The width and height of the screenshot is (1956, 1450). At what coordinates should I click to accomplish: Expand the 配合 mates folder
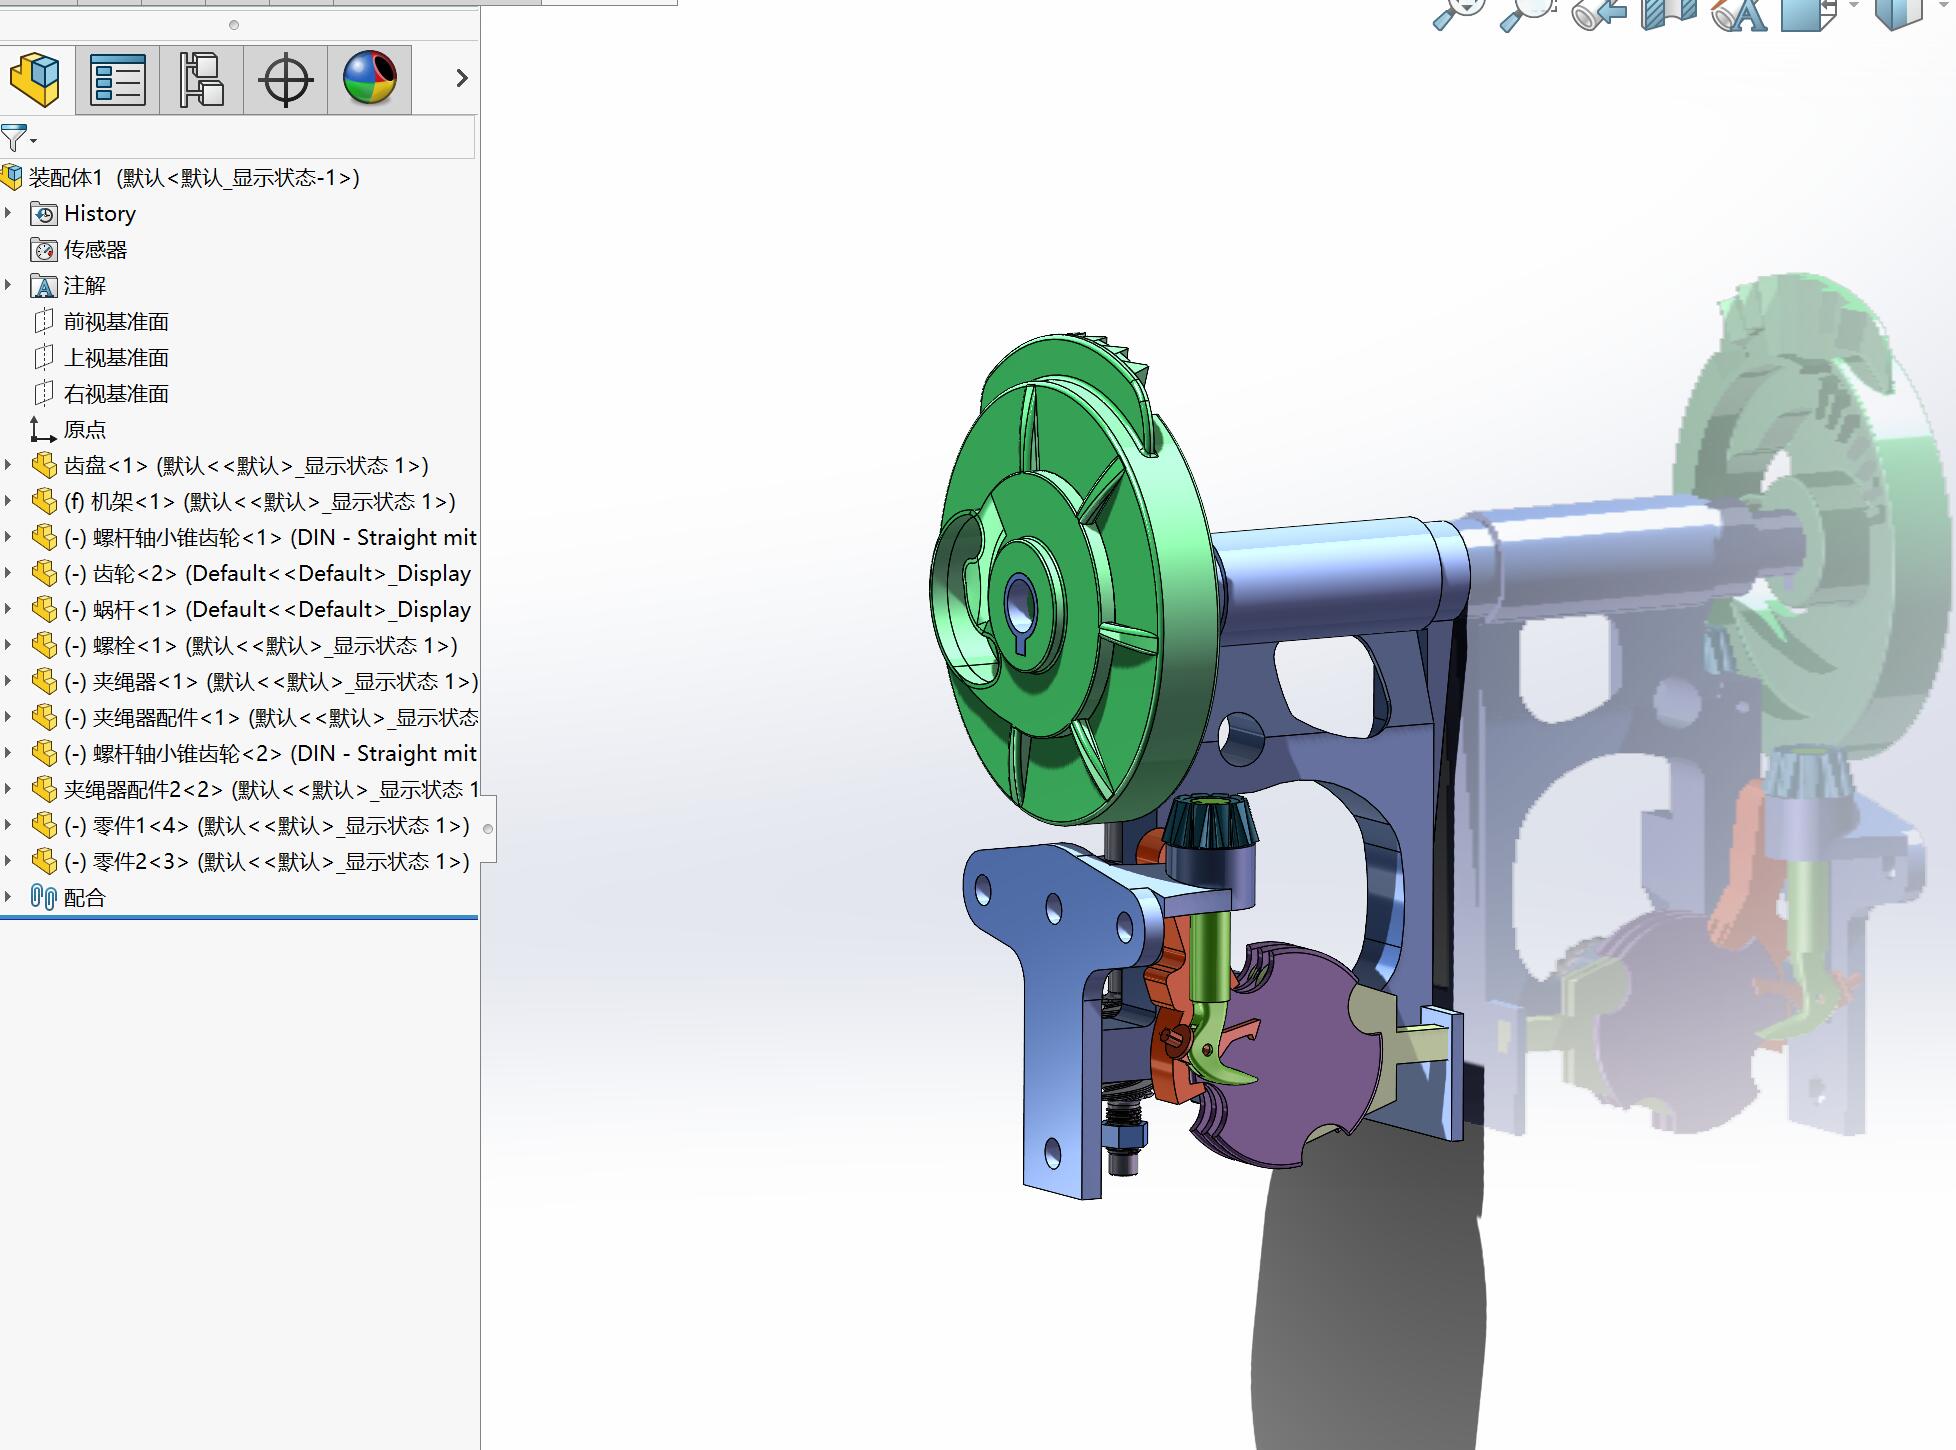pyautogui.click(x=9, y=897)
